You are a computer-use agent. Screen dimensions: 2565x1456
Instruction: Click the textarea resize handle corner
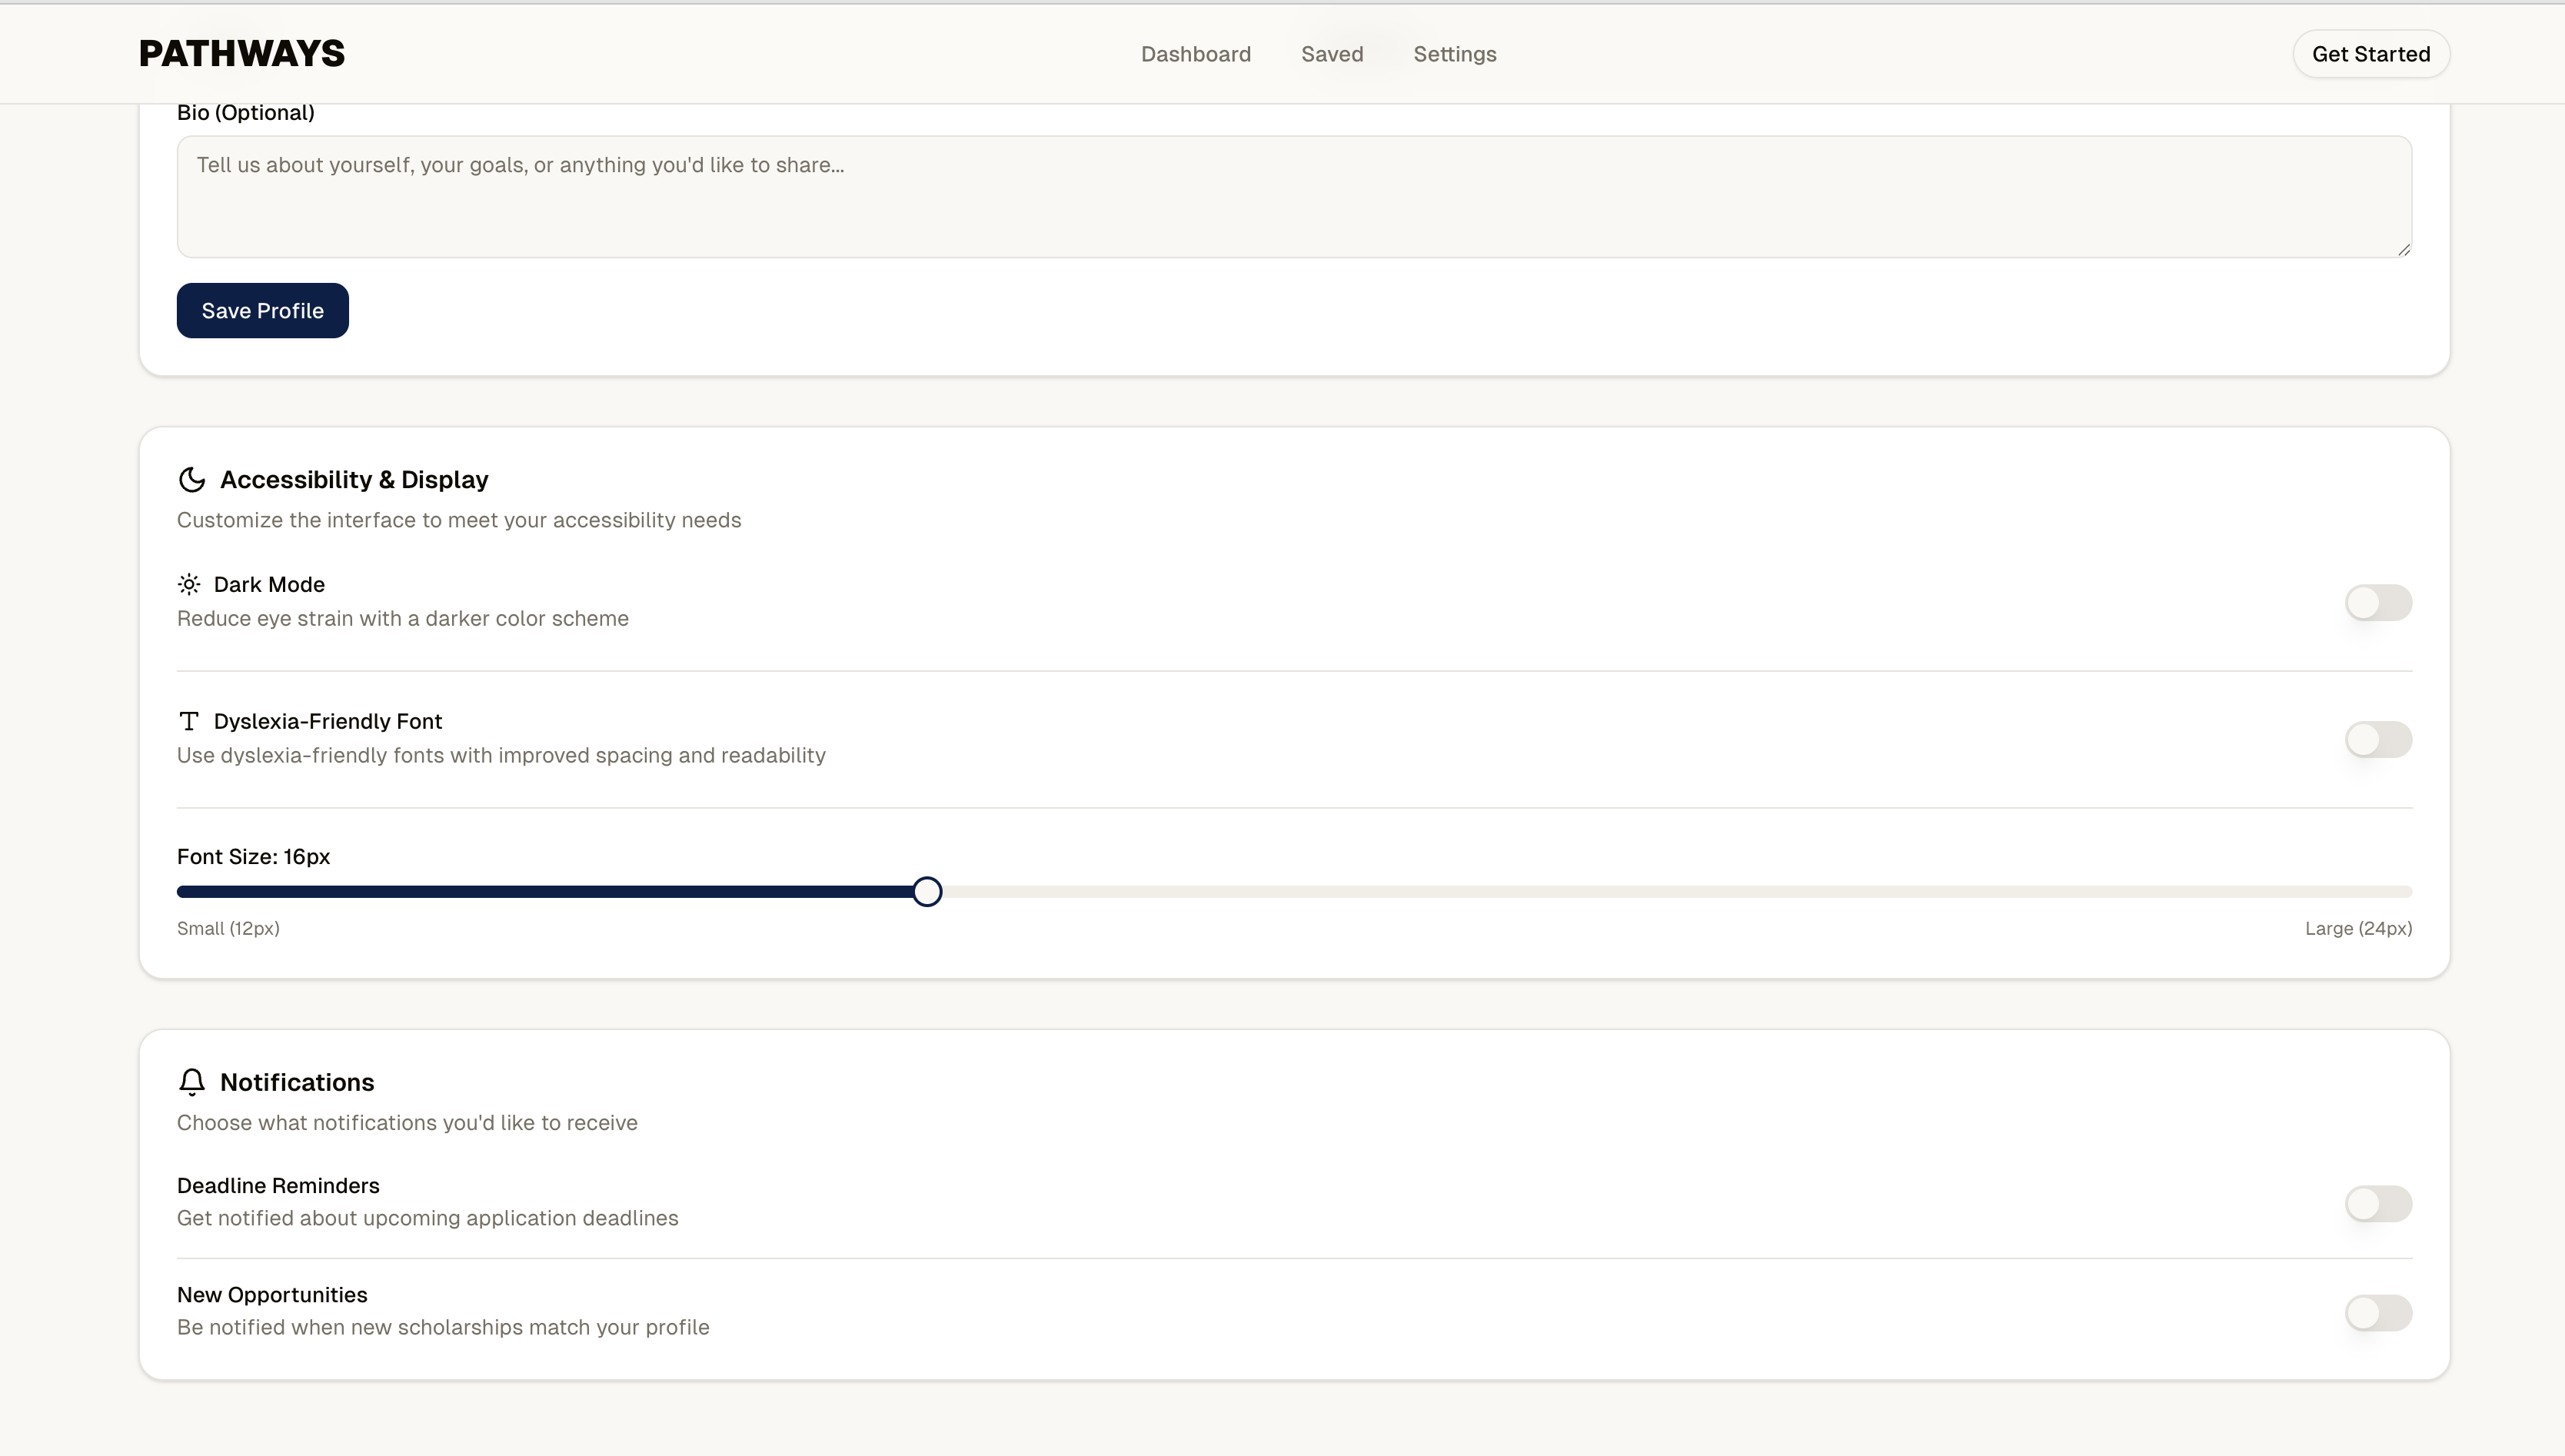click(2404, 250)
